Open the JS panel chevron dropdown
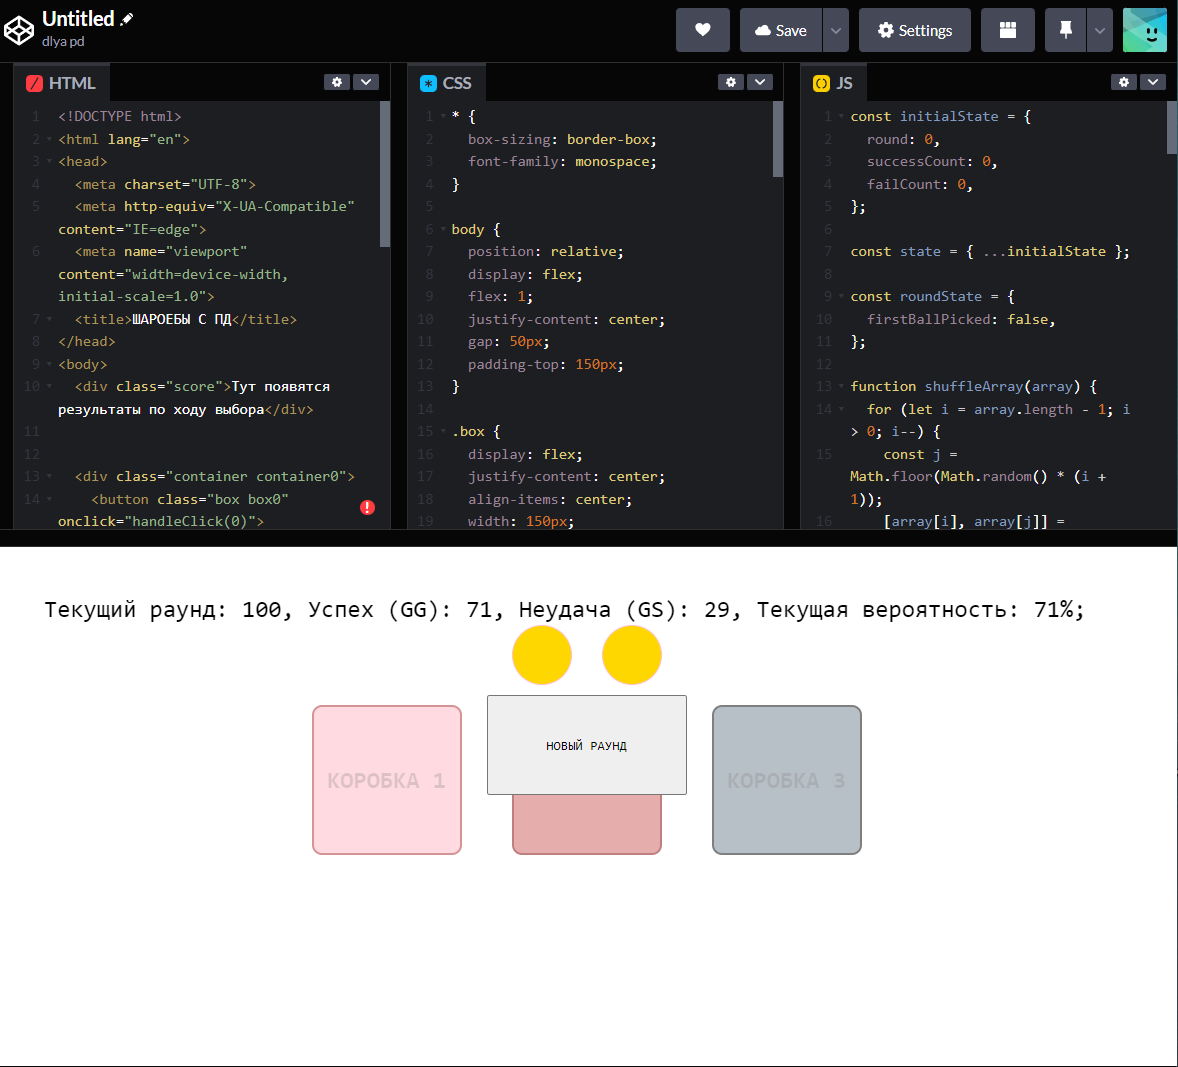Image resolution: width=1178 pixels, height=1067 pixels. pyautogui.click(x=1153, y=82)
